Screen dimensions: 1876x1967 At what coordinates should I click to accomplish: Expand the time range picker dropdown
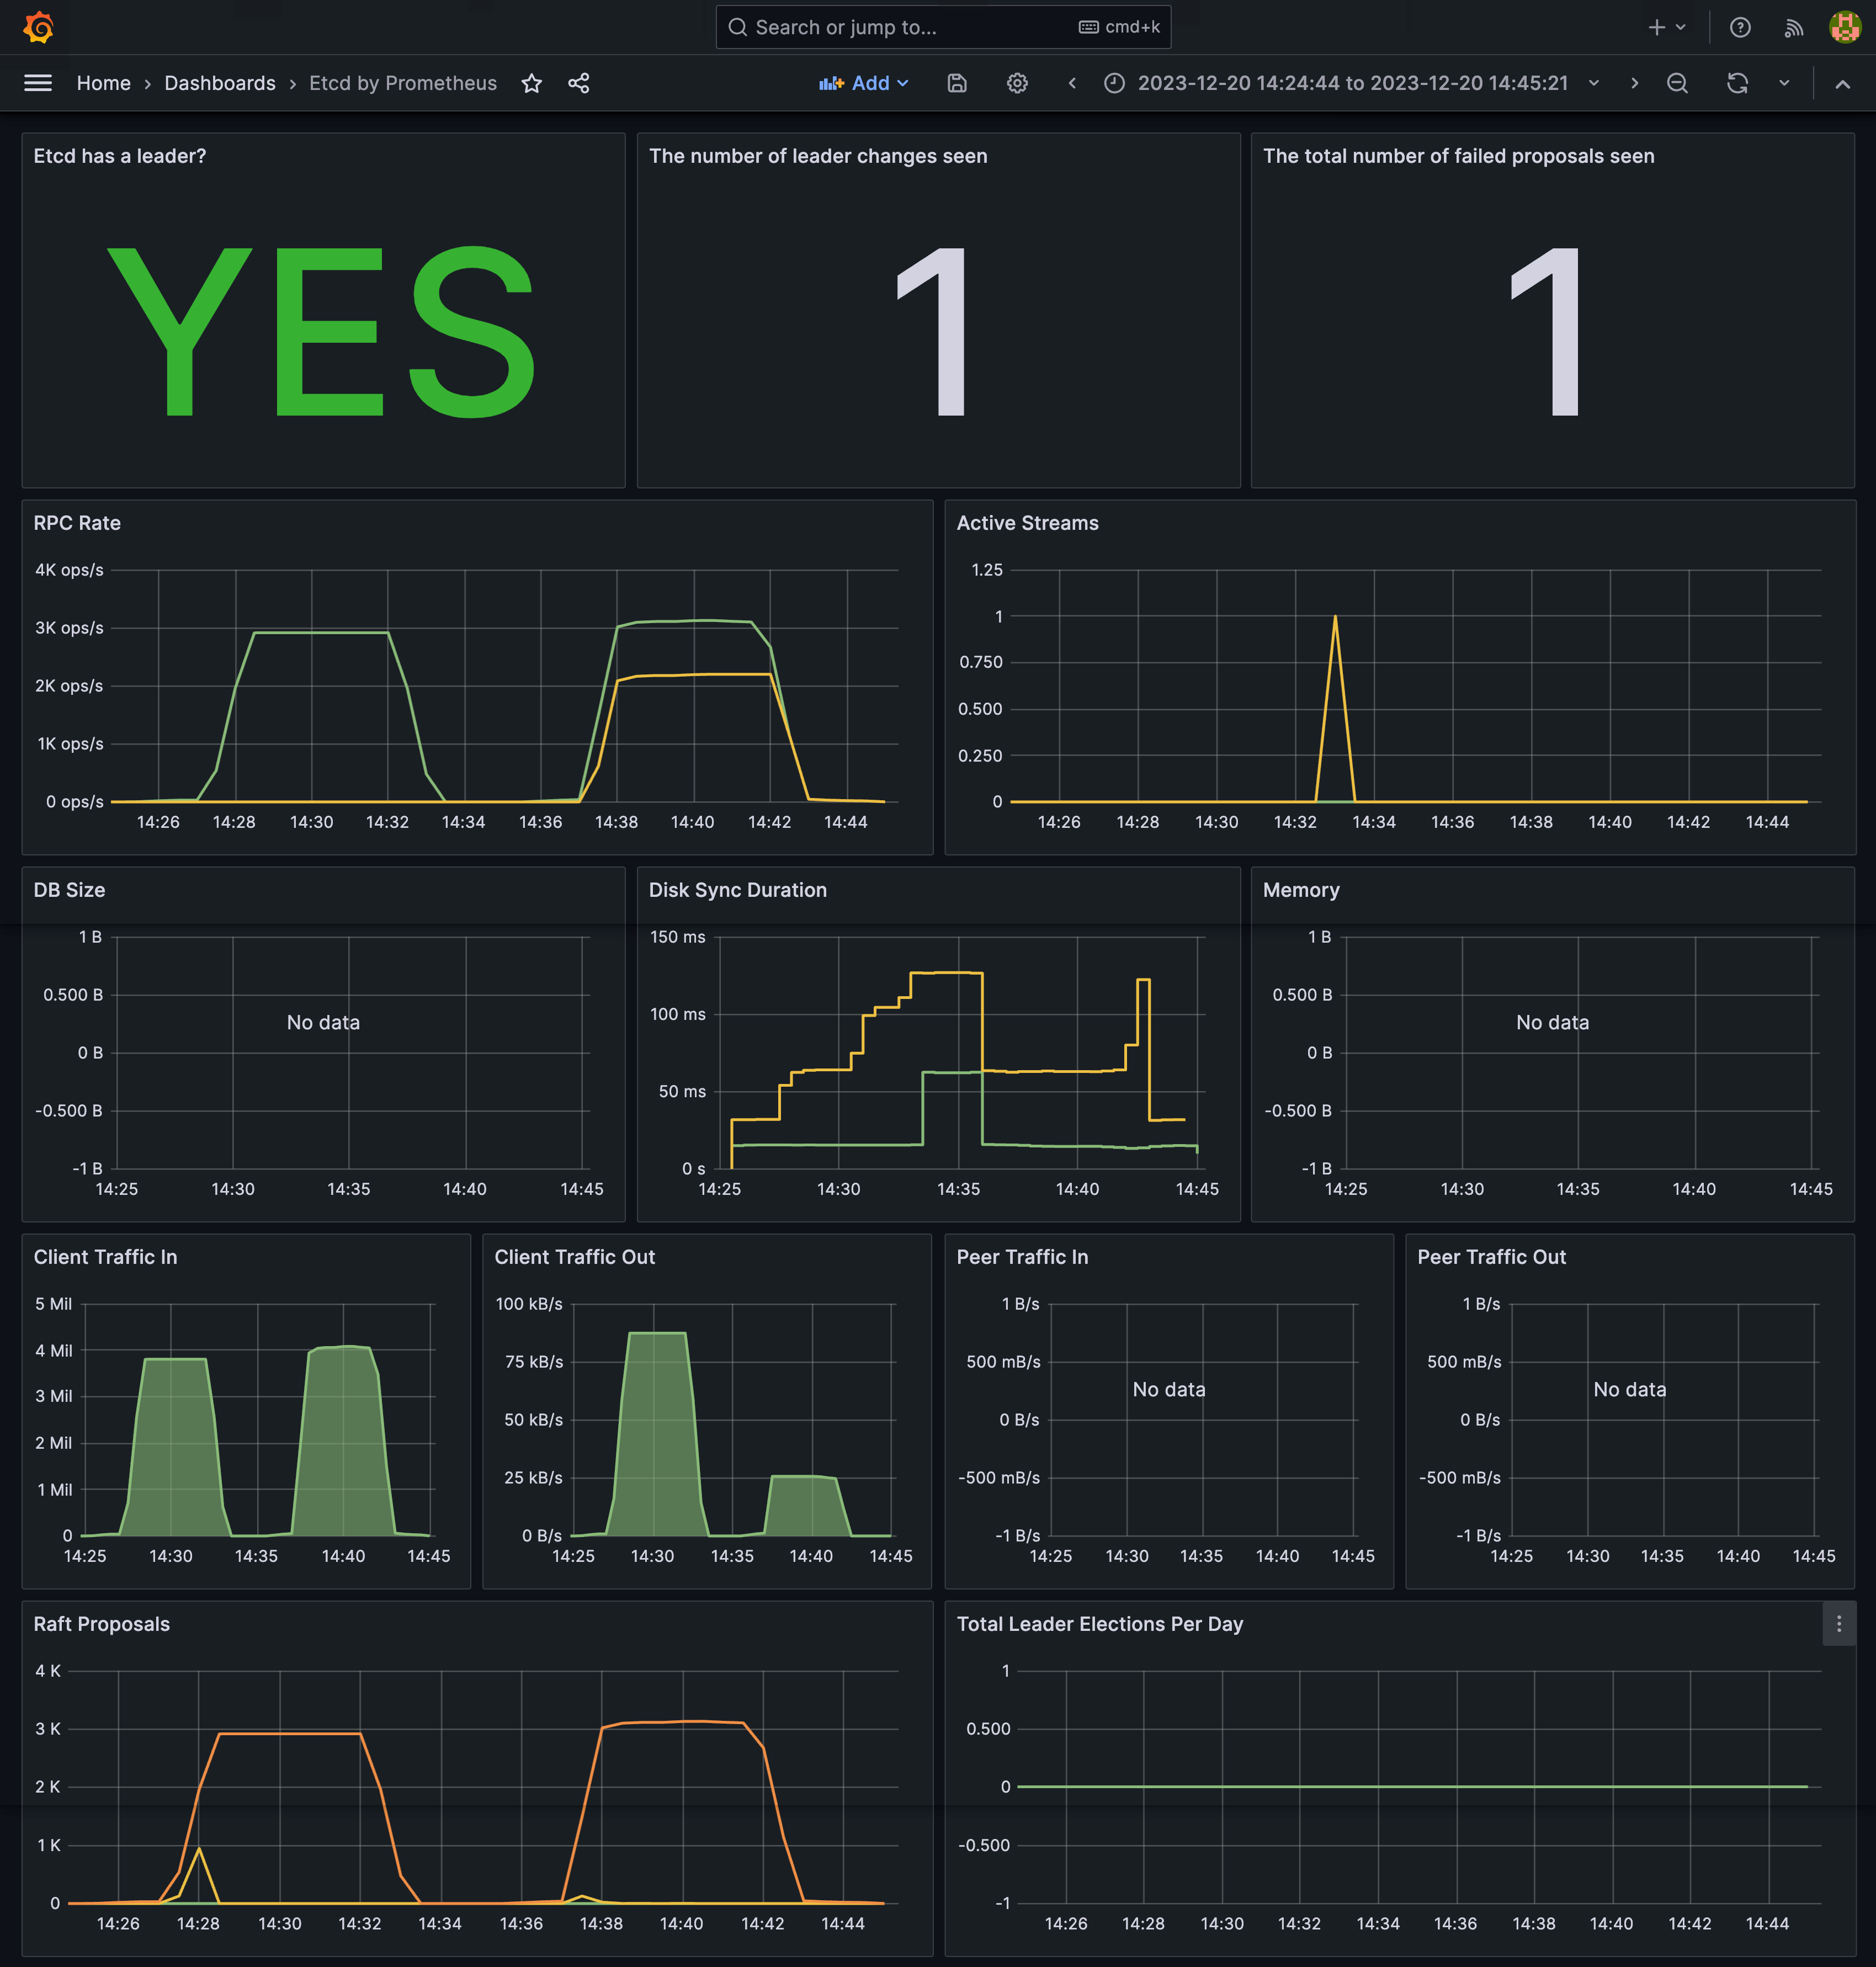tap(1594, 83)
